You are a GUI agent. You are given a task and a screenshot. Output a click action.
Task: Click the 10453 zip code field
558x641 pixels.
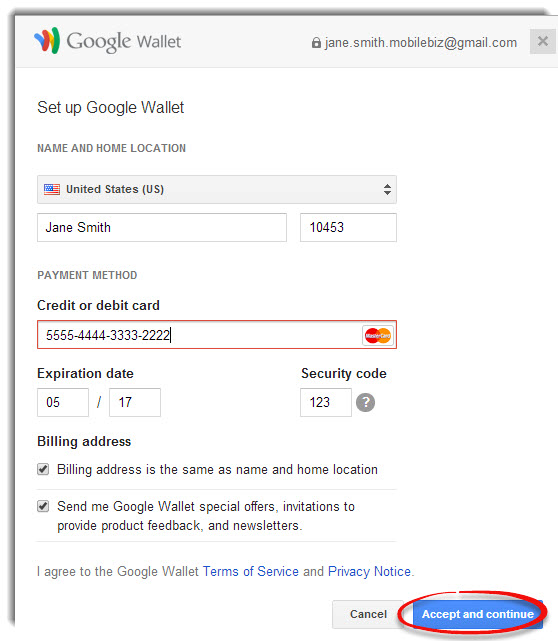pos(348,227)
